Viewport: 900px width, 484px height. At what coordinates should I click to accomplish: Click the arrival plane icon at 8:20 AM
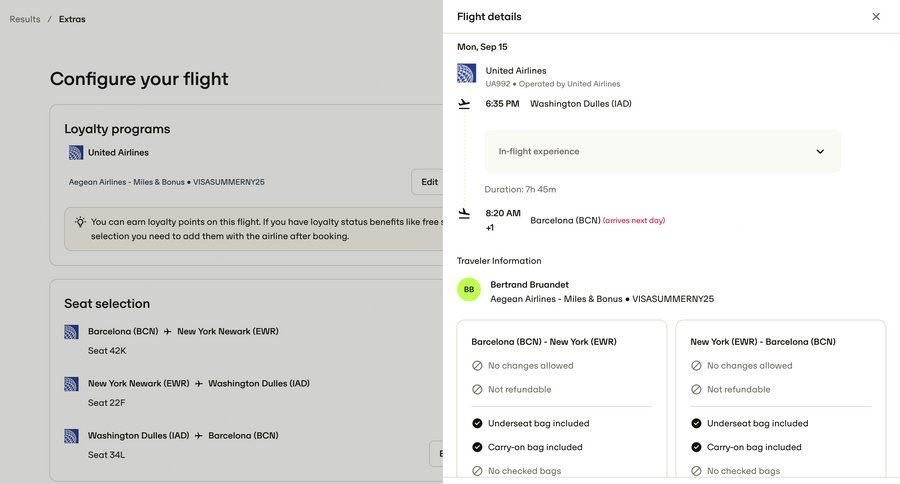[464, 213]
